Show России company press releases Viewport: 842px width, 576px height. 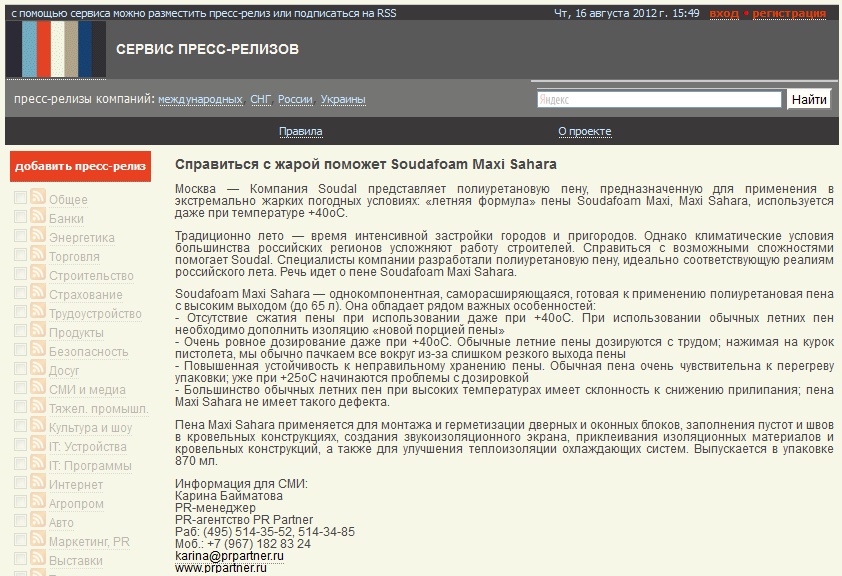click(295, 99)
